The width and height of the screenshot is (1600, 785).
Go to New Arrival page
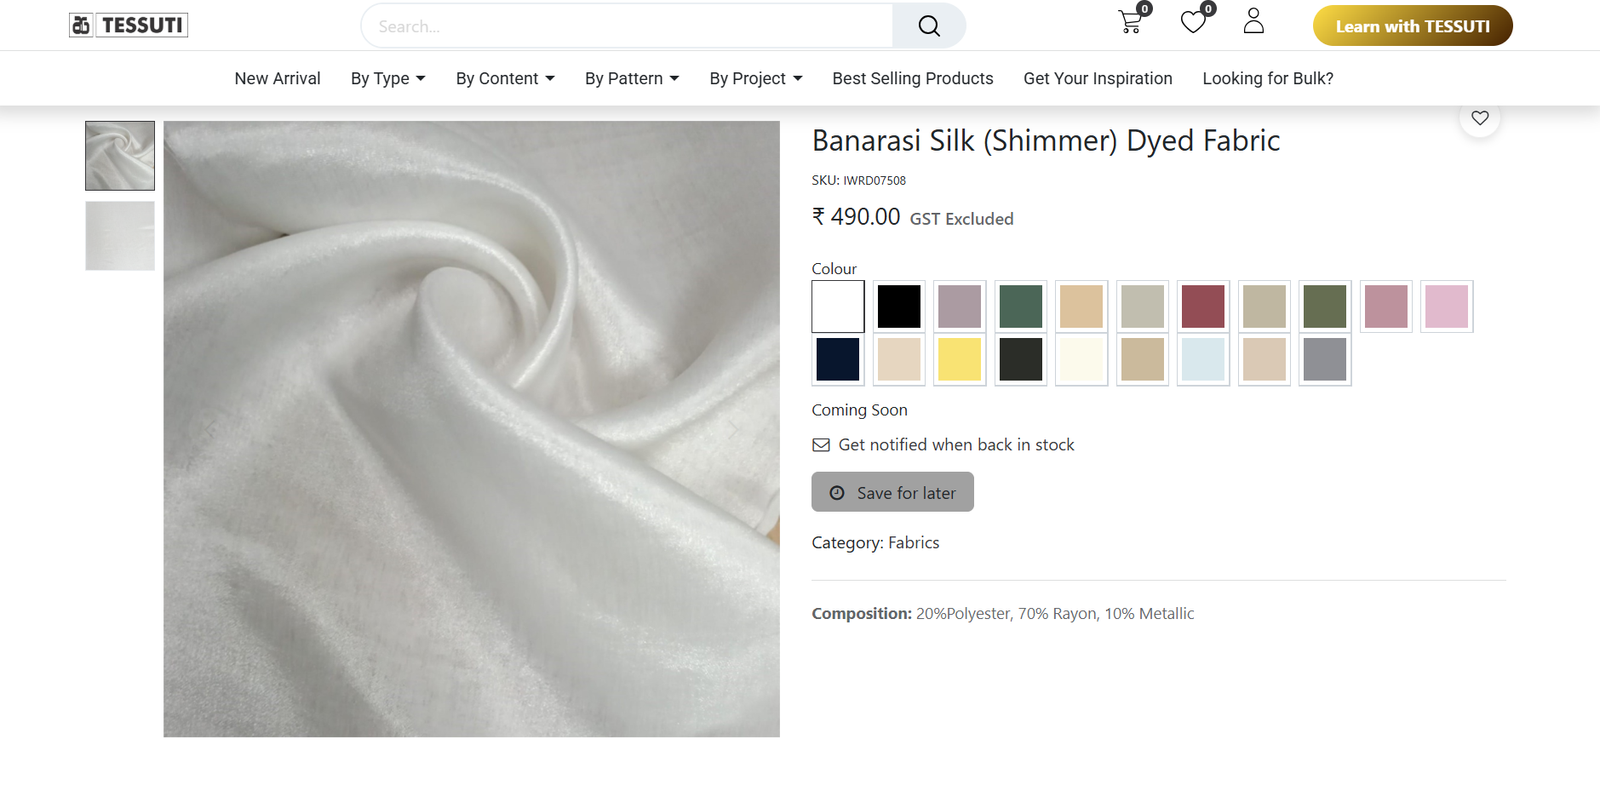click(277, 78)
